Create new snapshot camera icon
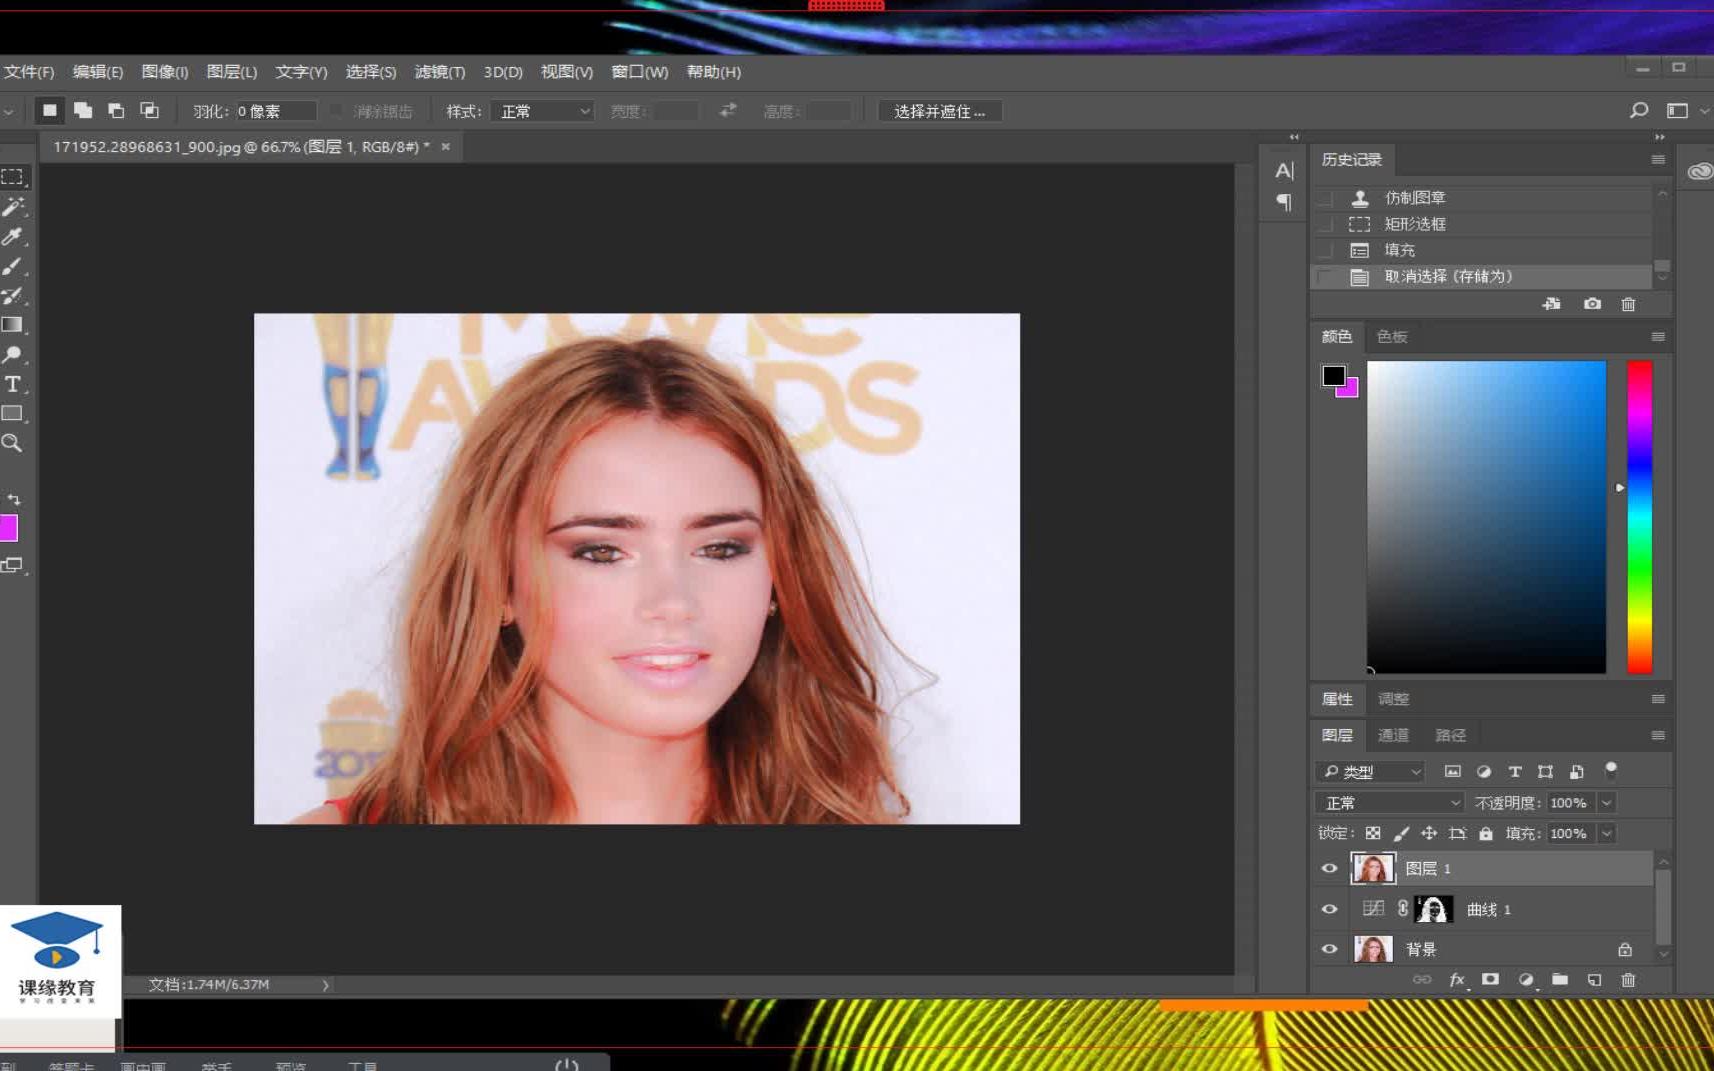The width and height of the screenshot is (1714, 1071). pos(1592,304)
